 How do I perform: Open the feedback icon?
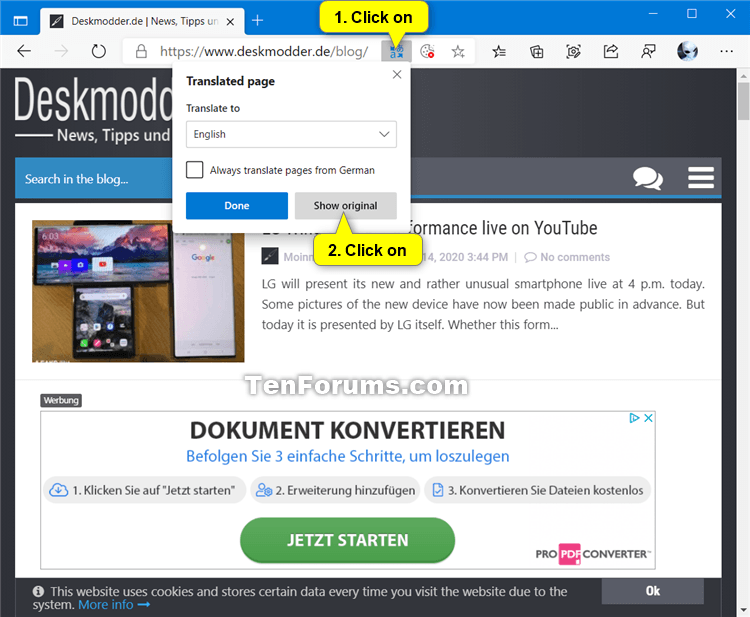click(x=648, y=51)
